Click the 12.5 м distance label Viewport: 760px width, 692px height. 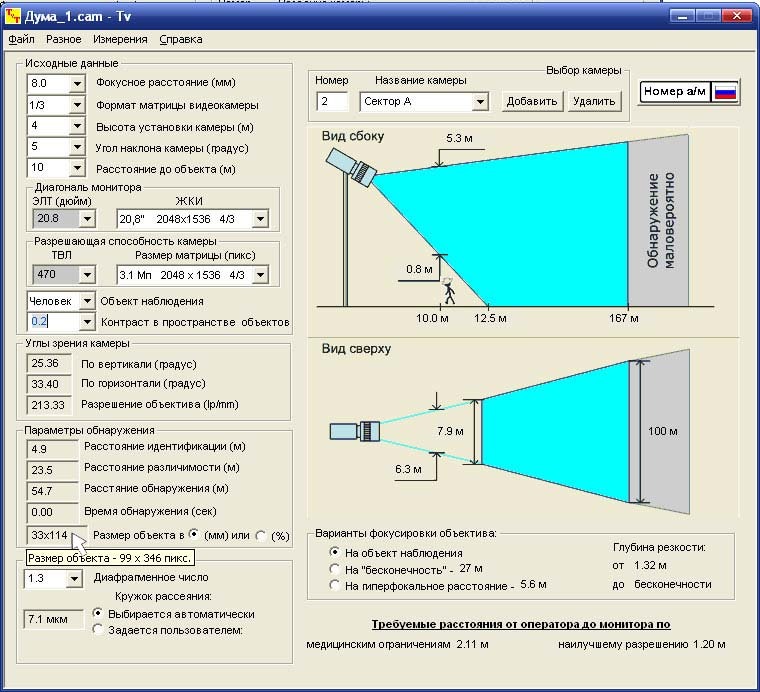[491, 318]
